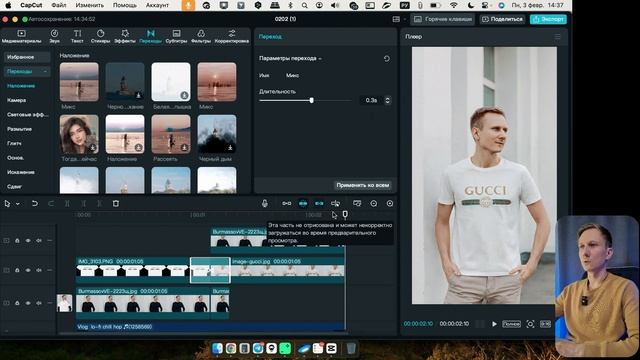Select the pointer tool in timeline toolbar

tap(7, 203)
